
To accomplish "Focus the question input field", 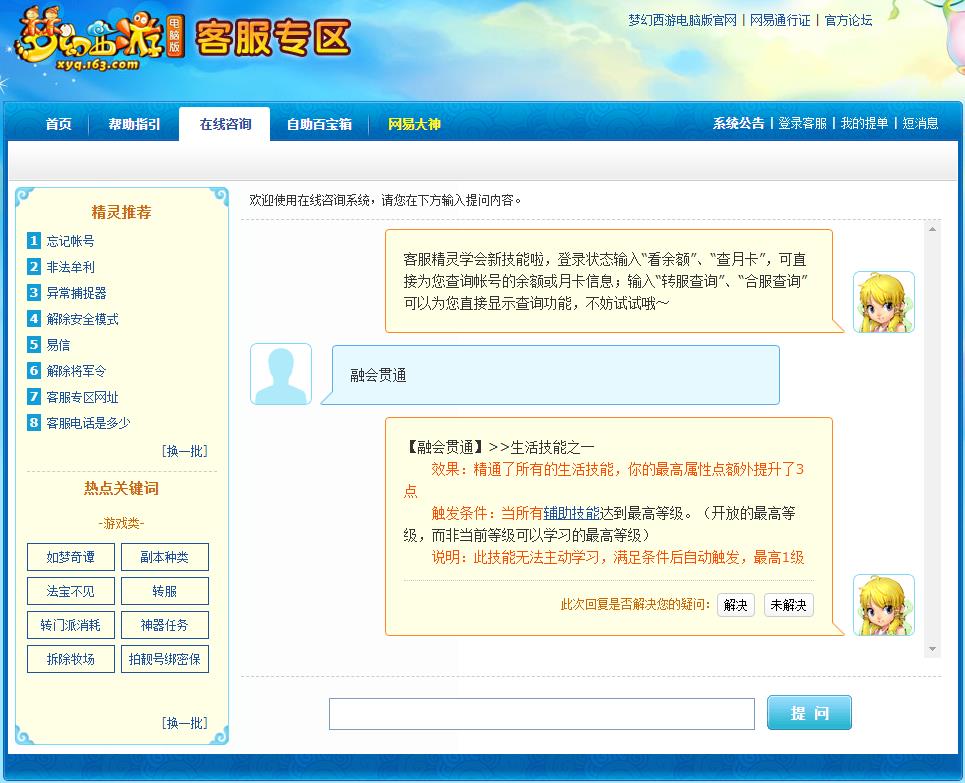I will 542,713.
